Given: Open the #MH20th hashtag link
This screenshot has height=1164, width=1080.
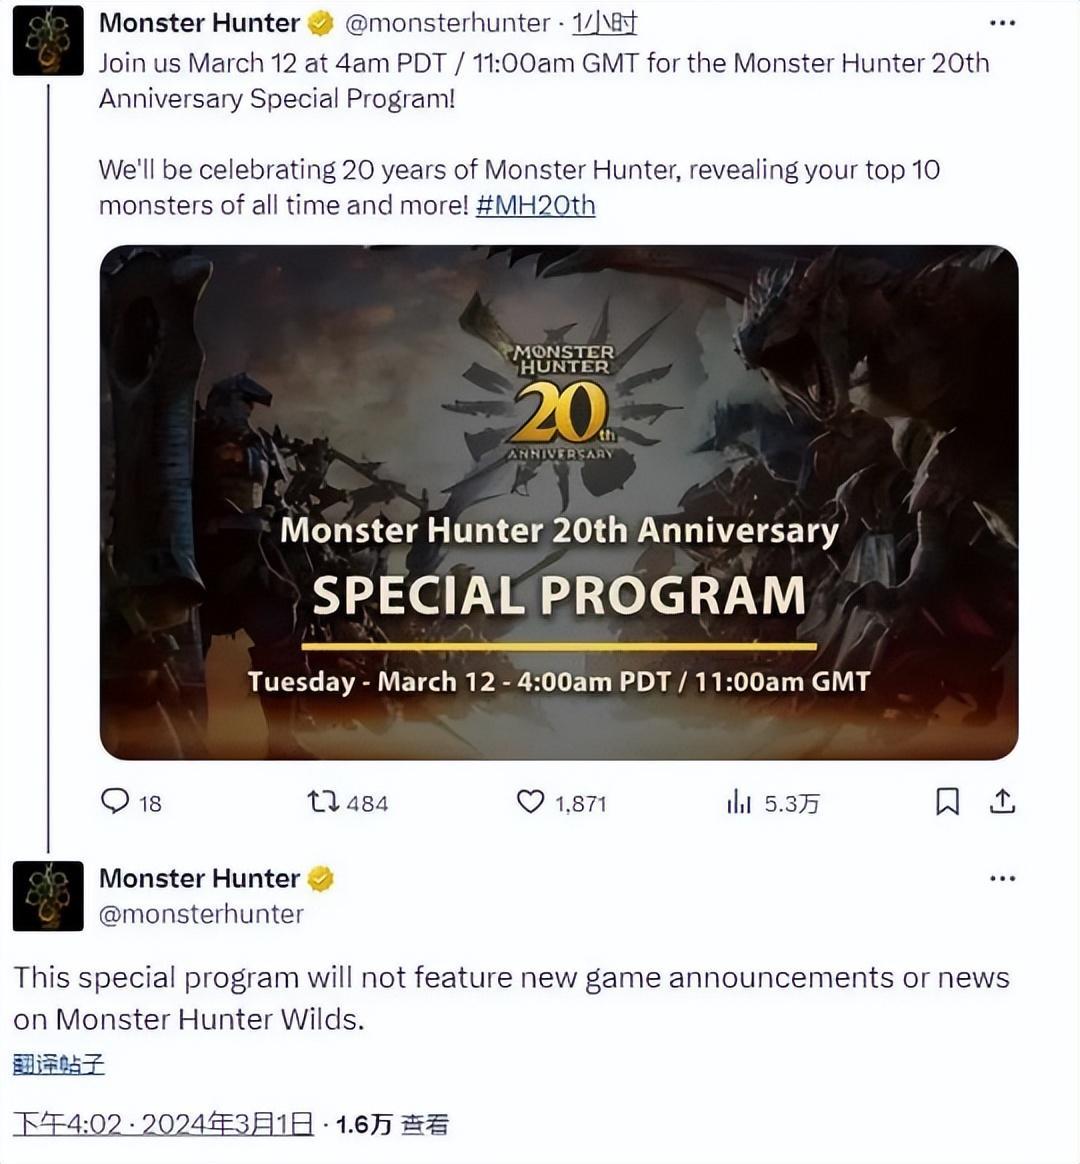Looking at the screenshot, I should tap(535, 205).
